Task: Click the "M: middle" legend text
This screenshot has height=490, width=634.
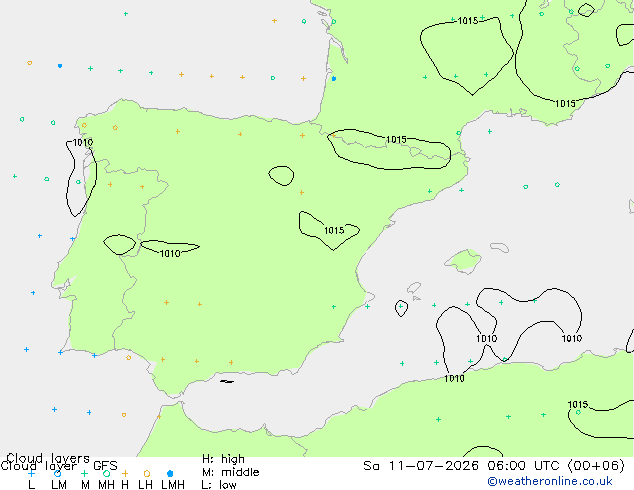Action: pyautogui.click(x=230, y=472)
